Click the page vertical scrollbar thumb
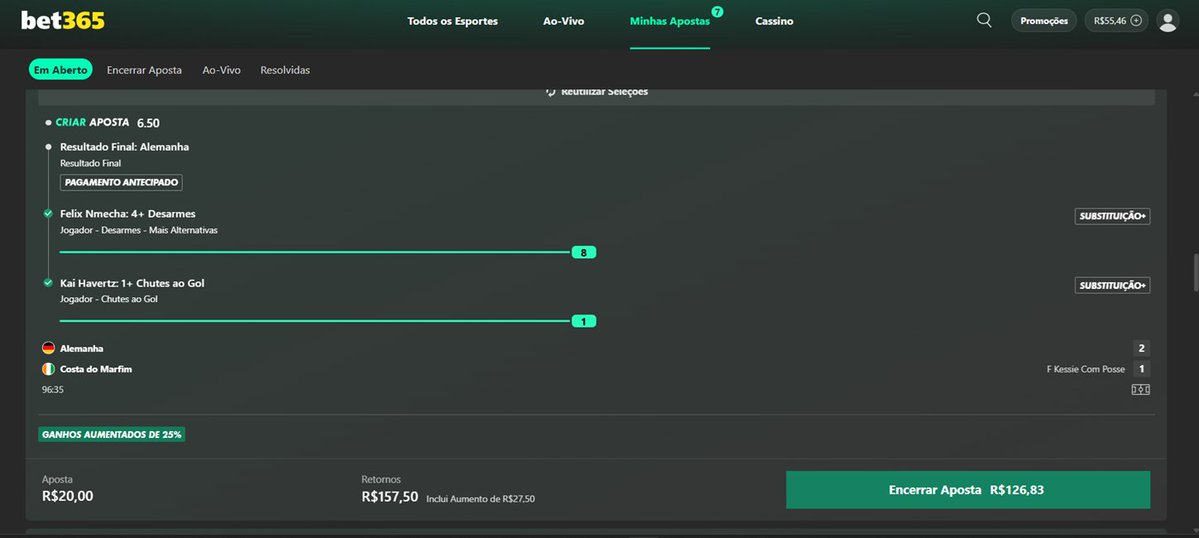1199x538 pixels. tap(1194, 273)
